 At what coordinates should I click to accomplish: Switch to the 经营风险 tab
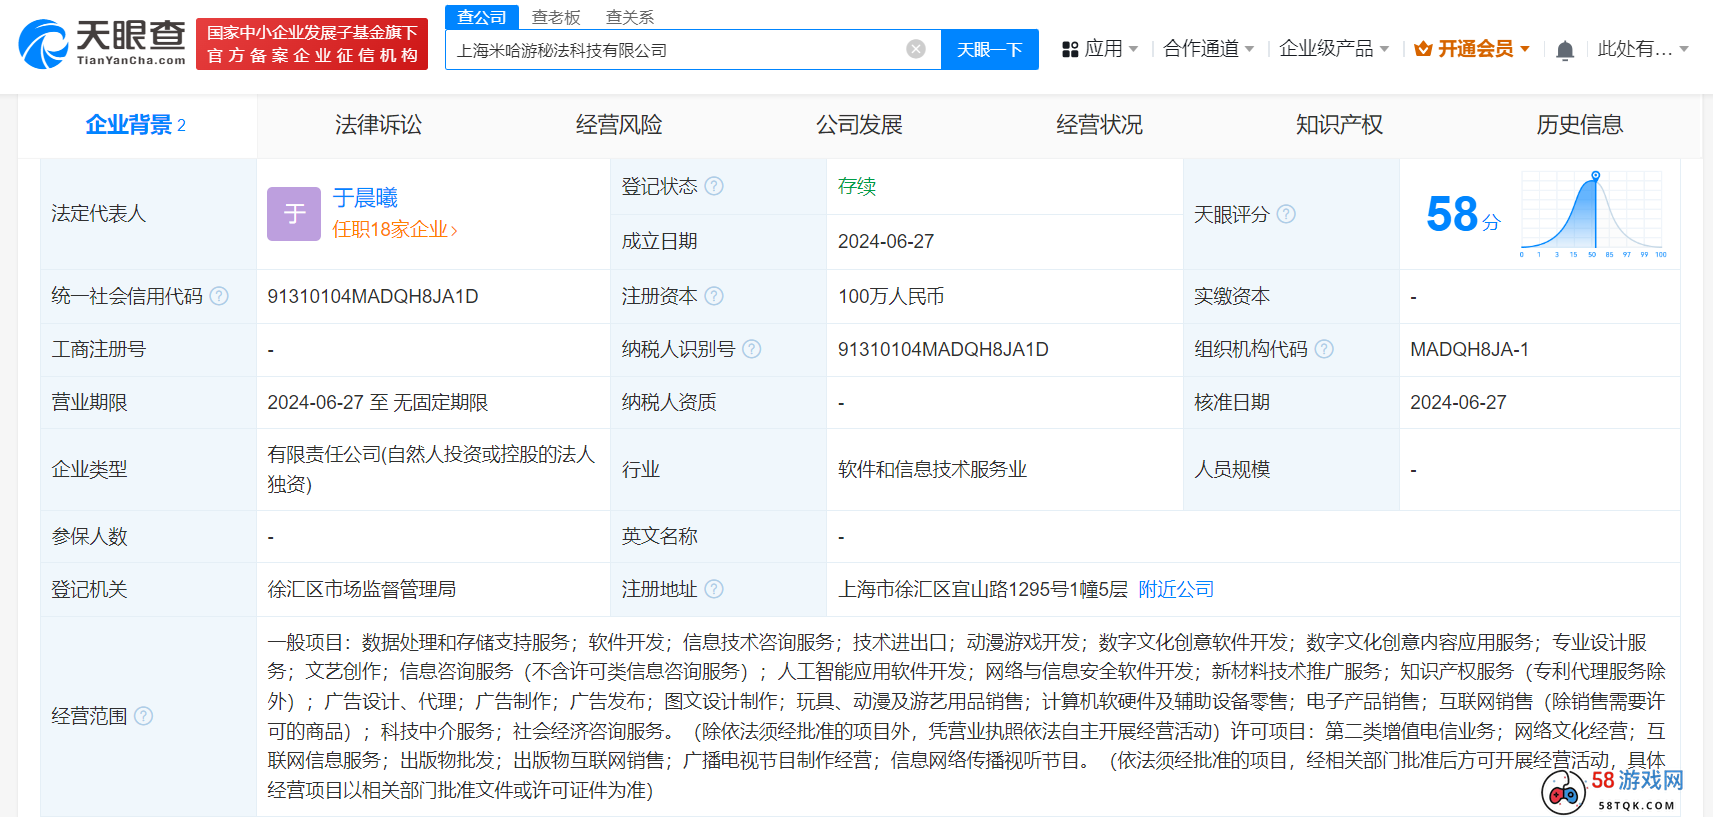pyautogui.click(x=619, y=125)
